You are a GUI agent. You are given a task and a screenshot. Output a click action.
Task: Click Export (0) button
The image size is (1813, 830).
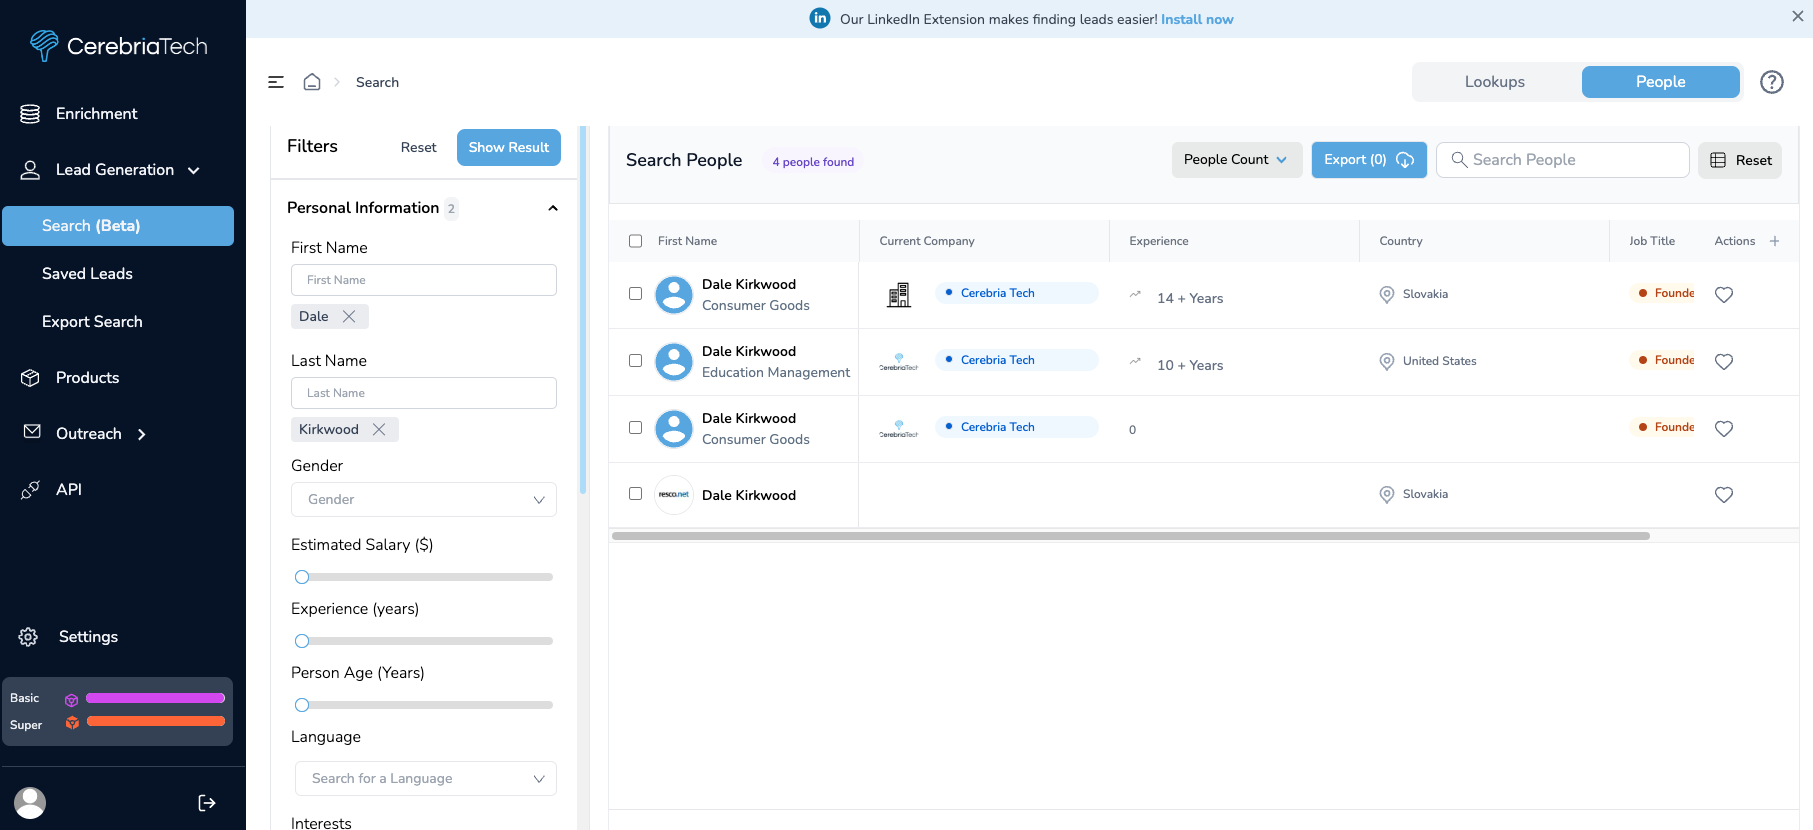pos(1369,160)
